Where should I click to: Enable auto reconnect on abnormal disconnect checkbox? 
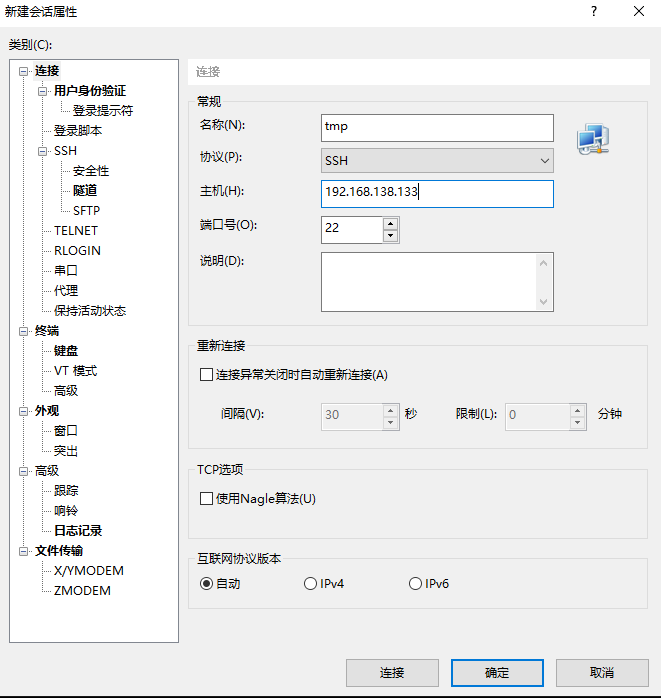coord(207,375)
